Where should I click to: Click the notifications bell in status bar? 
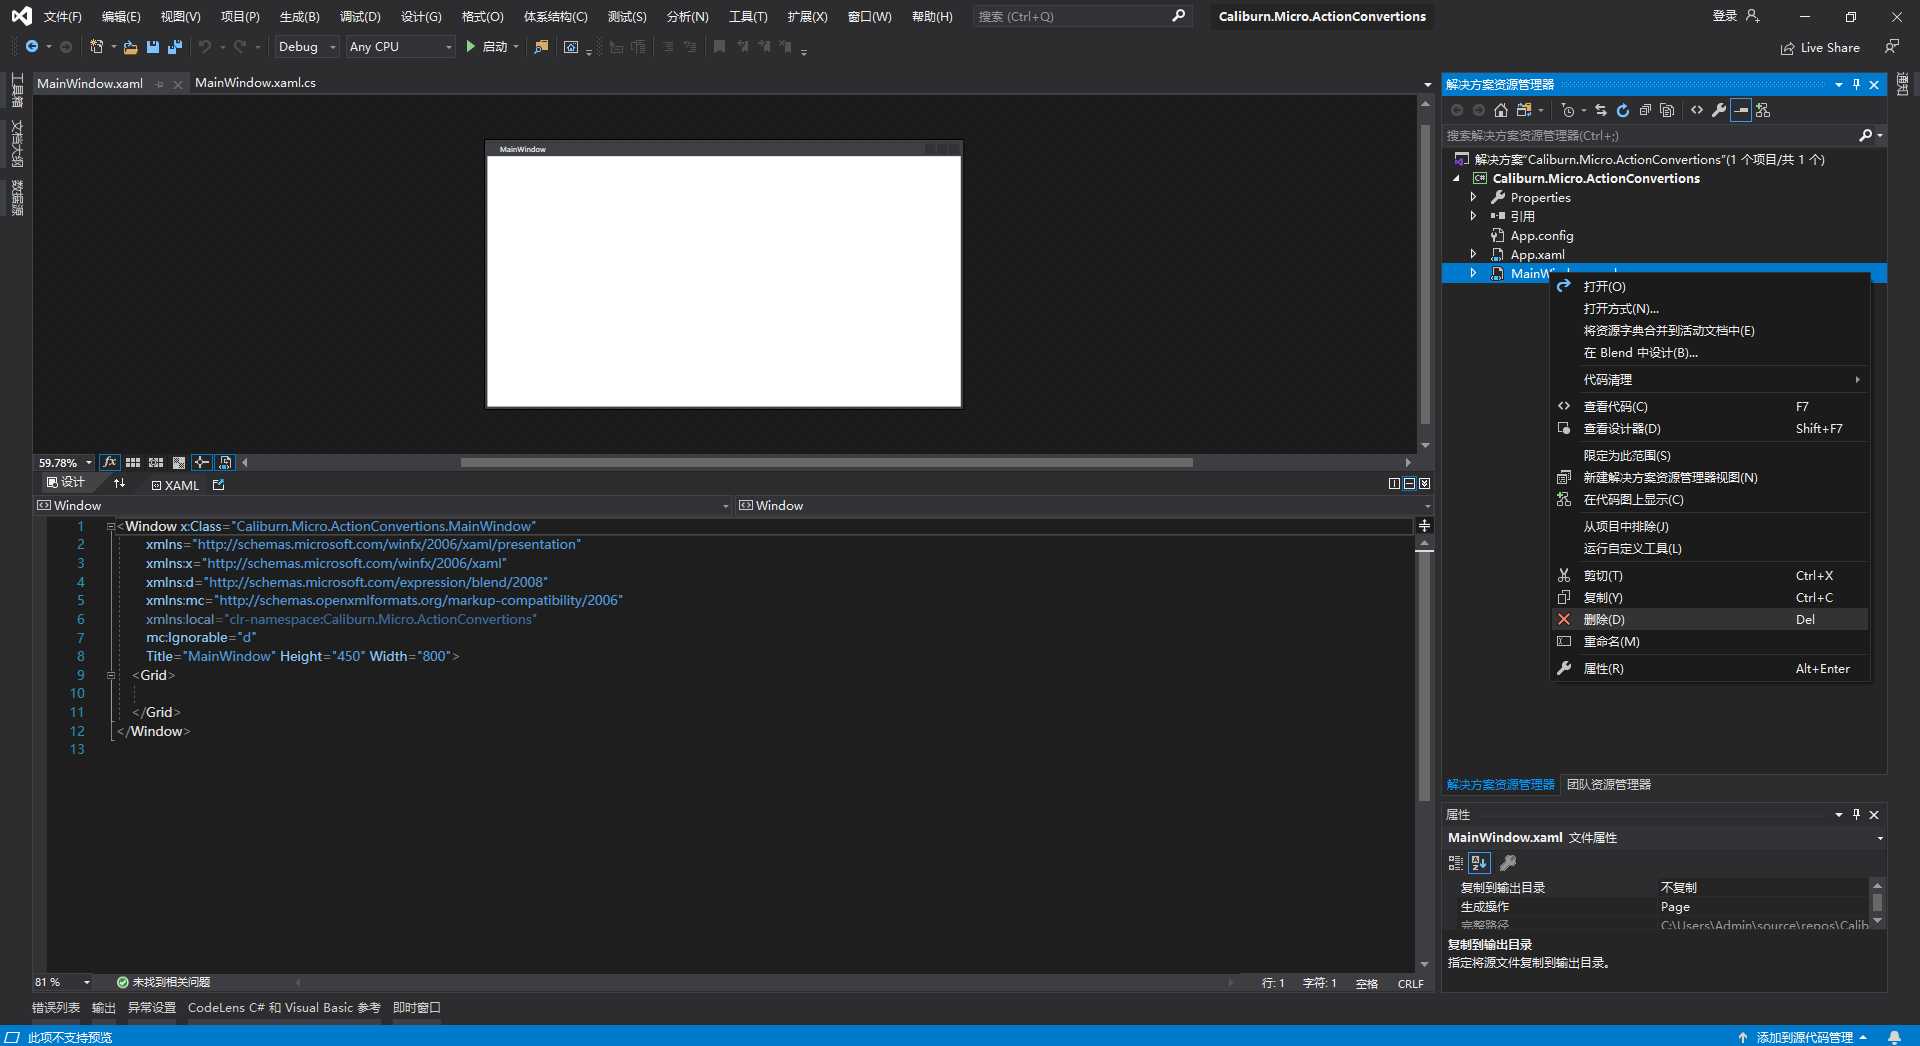point(1894,1037)
